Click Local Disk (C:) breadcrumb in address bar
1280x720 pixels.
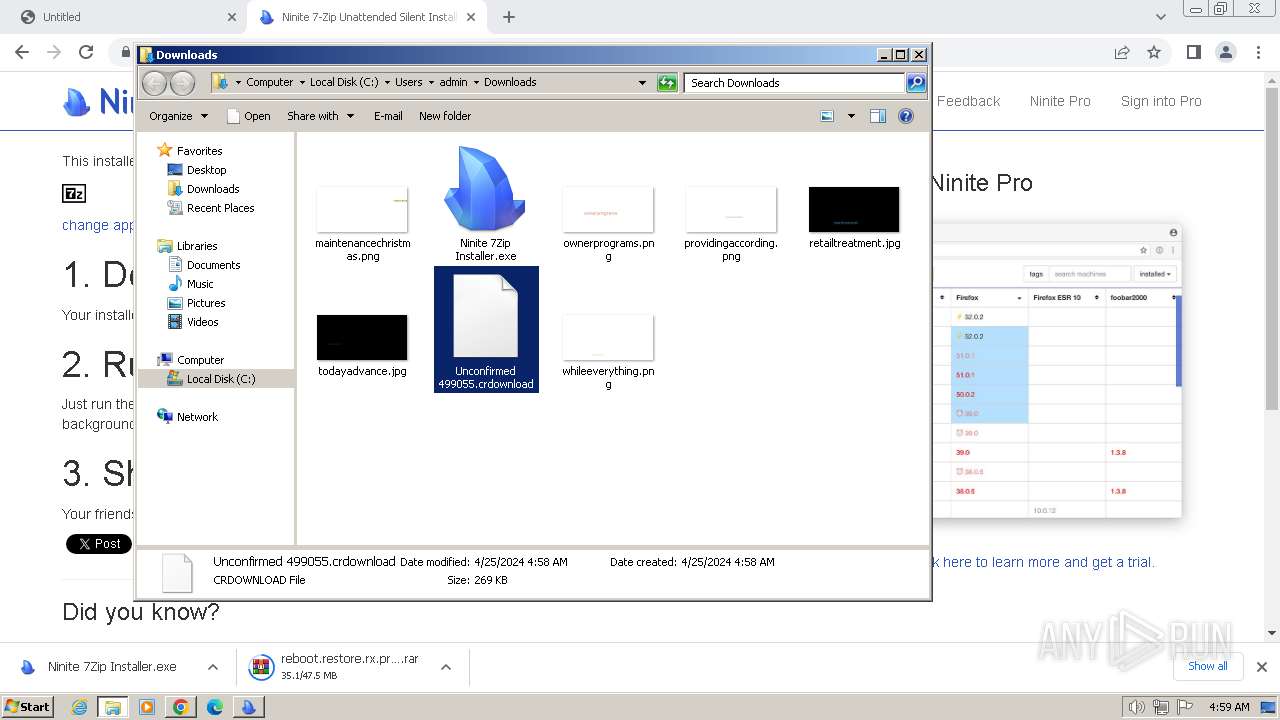344,83
